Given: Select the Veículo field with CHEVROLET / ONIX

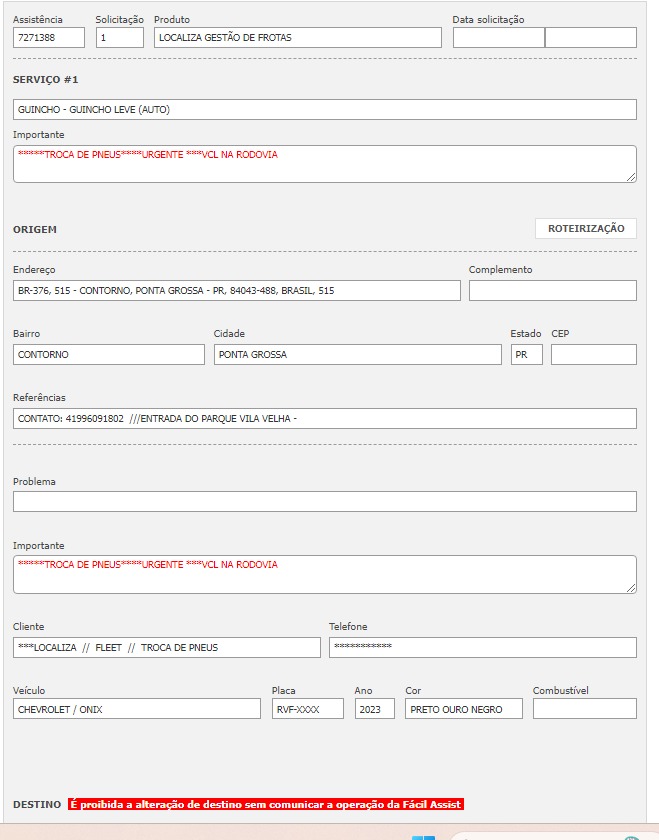Looking at the screenshot, I should pyautogui.click(x=136, y=709).
